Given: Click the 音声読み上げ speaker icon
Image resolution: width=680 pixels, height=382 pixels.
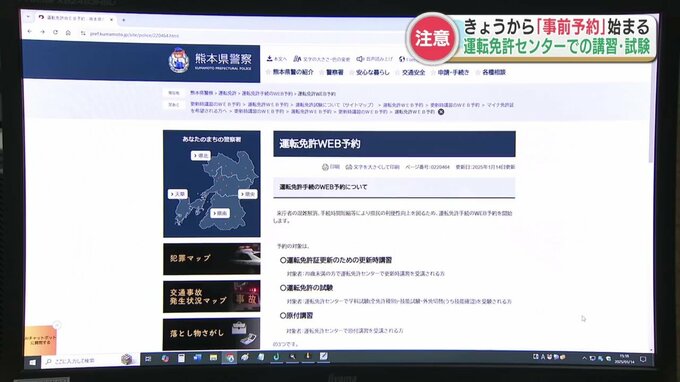Looking at the screenshot, I should pyautogui.click(x=360, y=59).
